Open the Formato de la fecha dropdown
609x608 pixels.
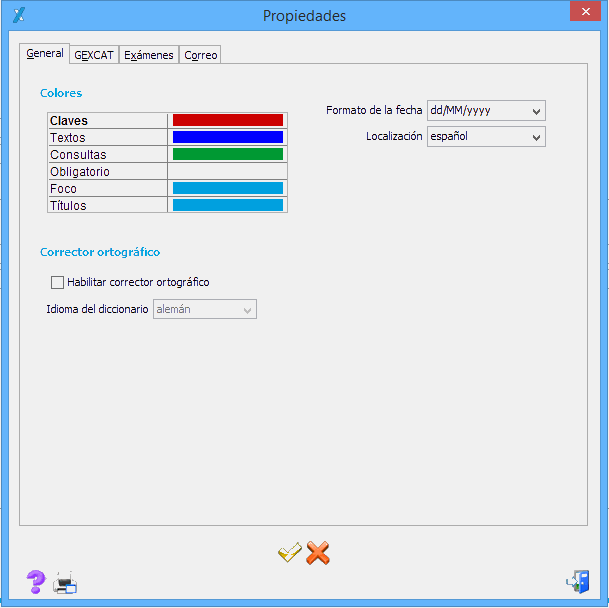tap(485, 110)
